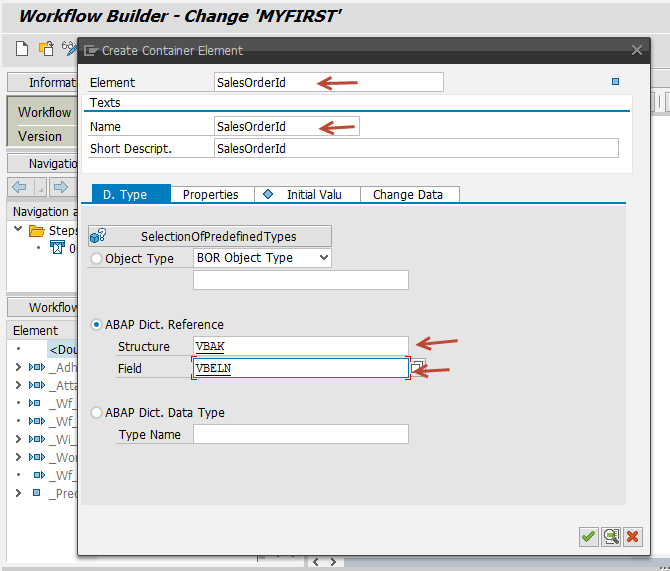This screenshot has height=571, width=670.
Task: Click the red X cancel button
Action: pyautogui.click(x=633, y=537)
